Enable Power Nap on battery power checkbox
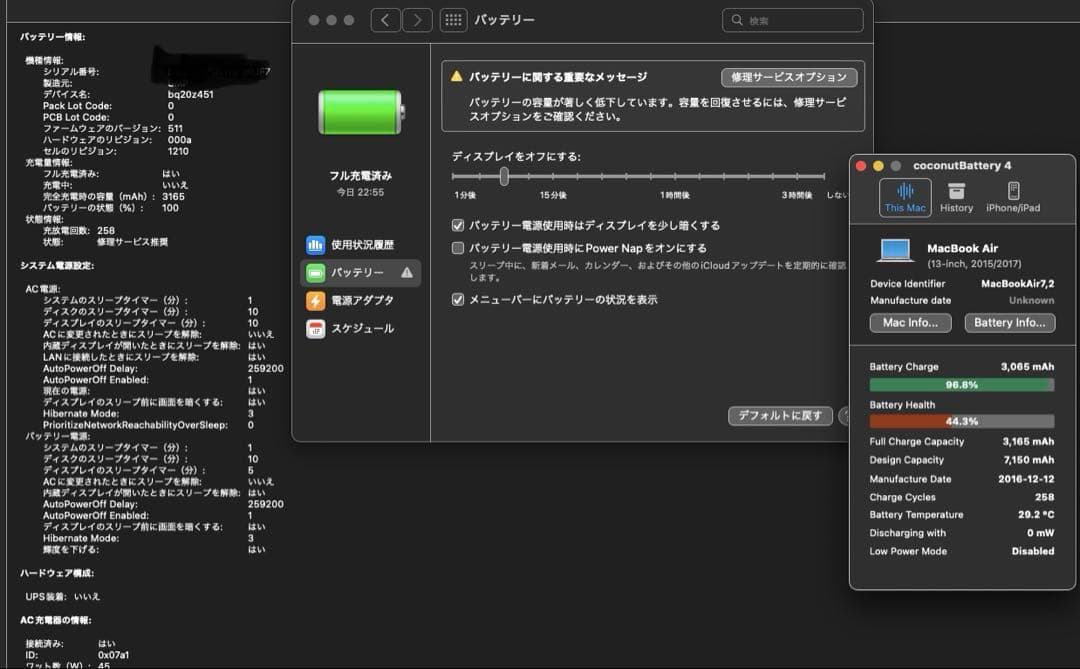The height and width of the screenshot is (669, 1080). 457,248
